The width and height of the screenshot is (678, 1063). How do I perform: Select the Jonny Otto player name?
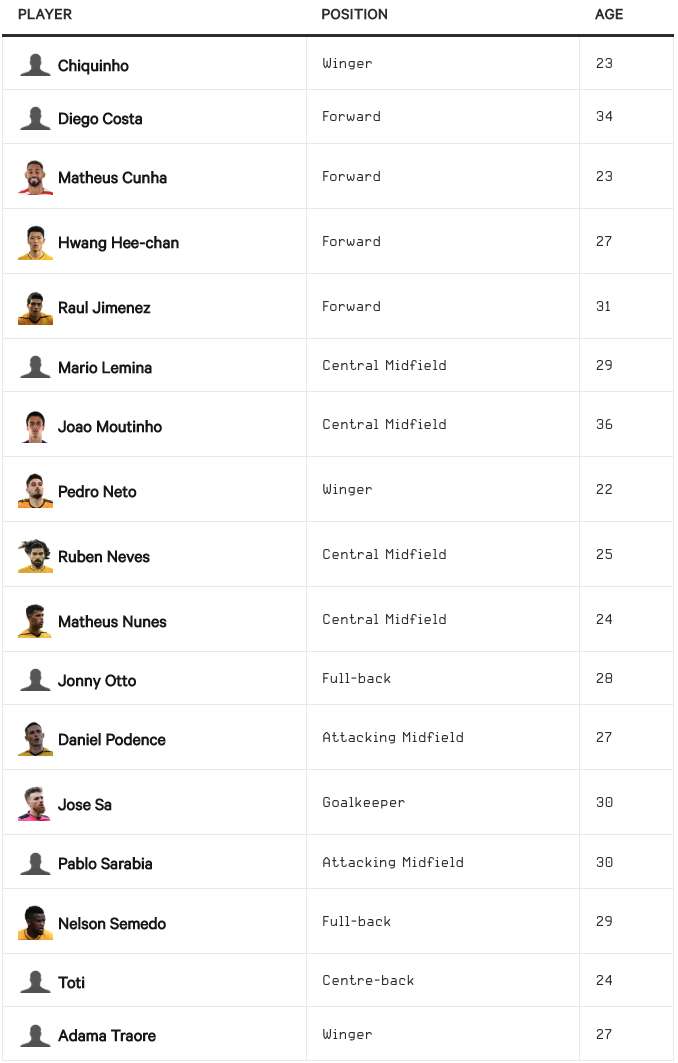[97, 681]
